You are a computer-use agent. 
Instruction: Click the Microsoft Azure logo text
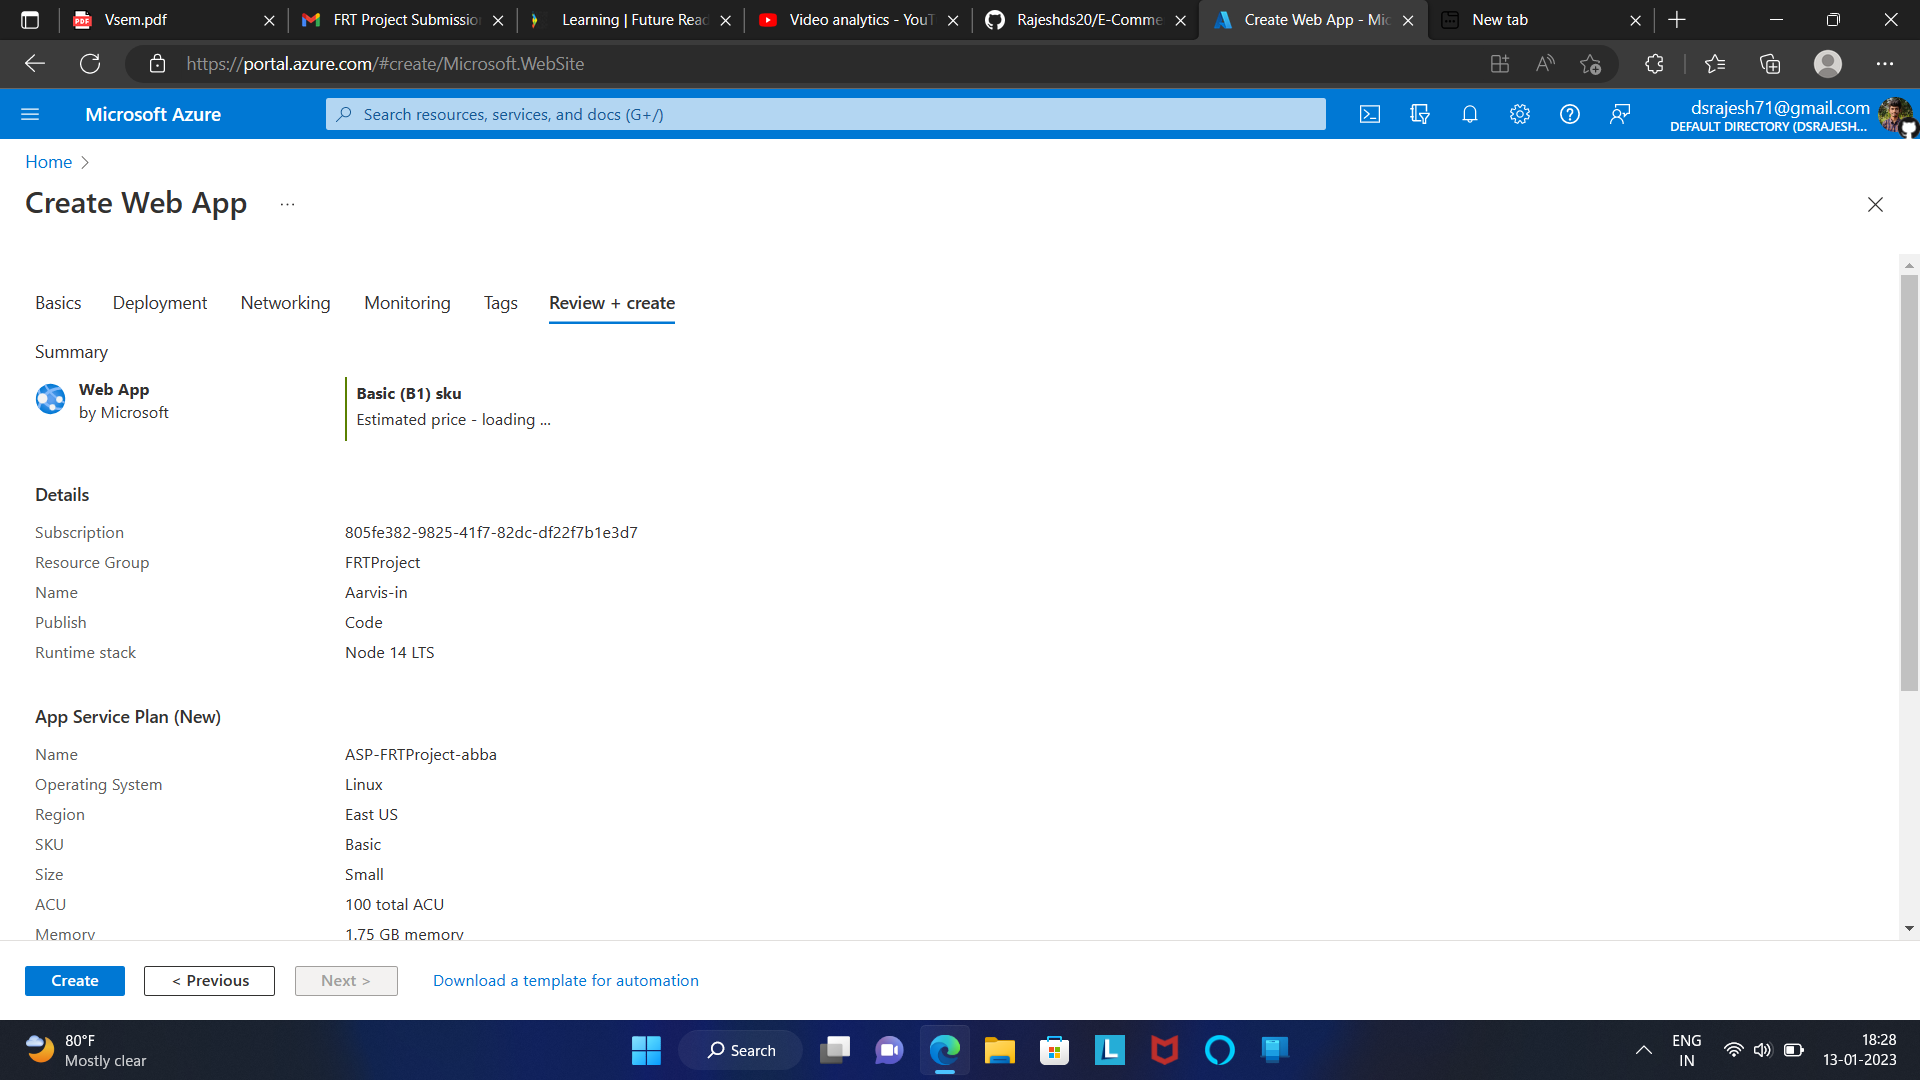(153, 114)
